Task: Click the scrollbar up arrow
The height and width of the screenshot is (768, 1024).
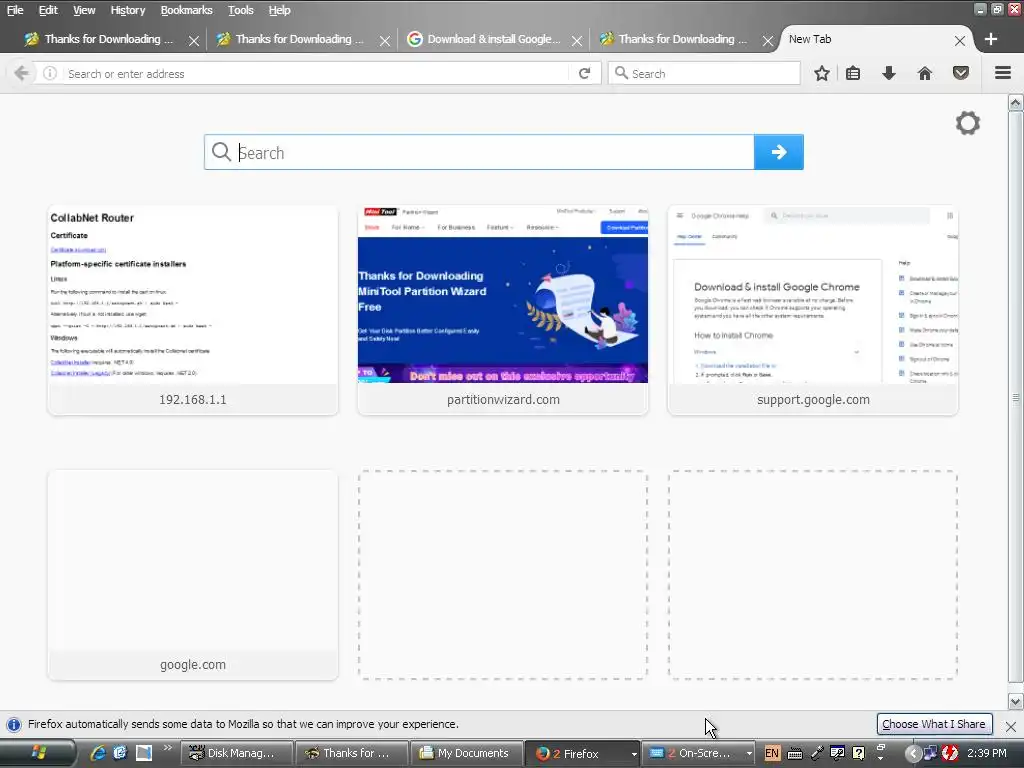Action: pos(1016,103)
